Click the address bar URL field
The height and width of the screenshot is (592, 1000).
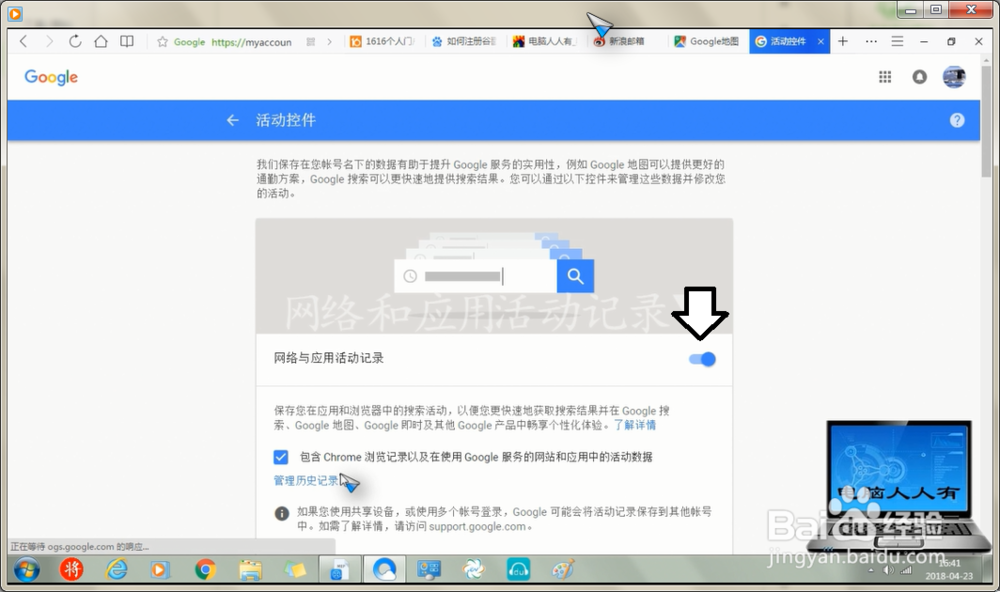[x=251, y=42]
